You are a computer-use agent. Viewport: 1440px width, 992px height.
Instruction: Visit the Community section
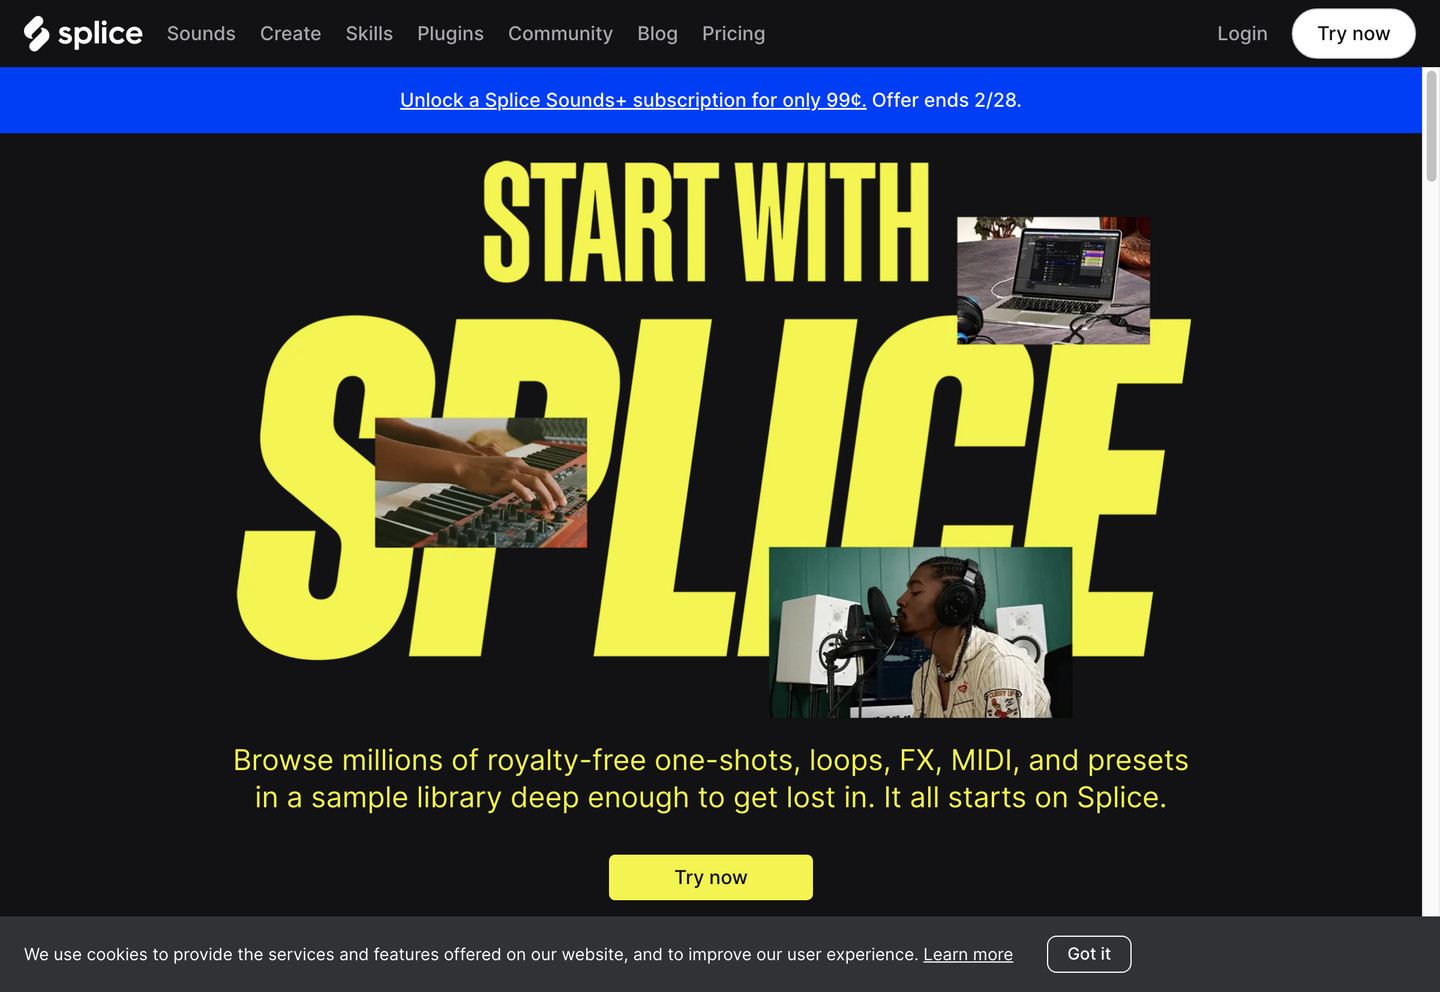[x=560, y=34]
